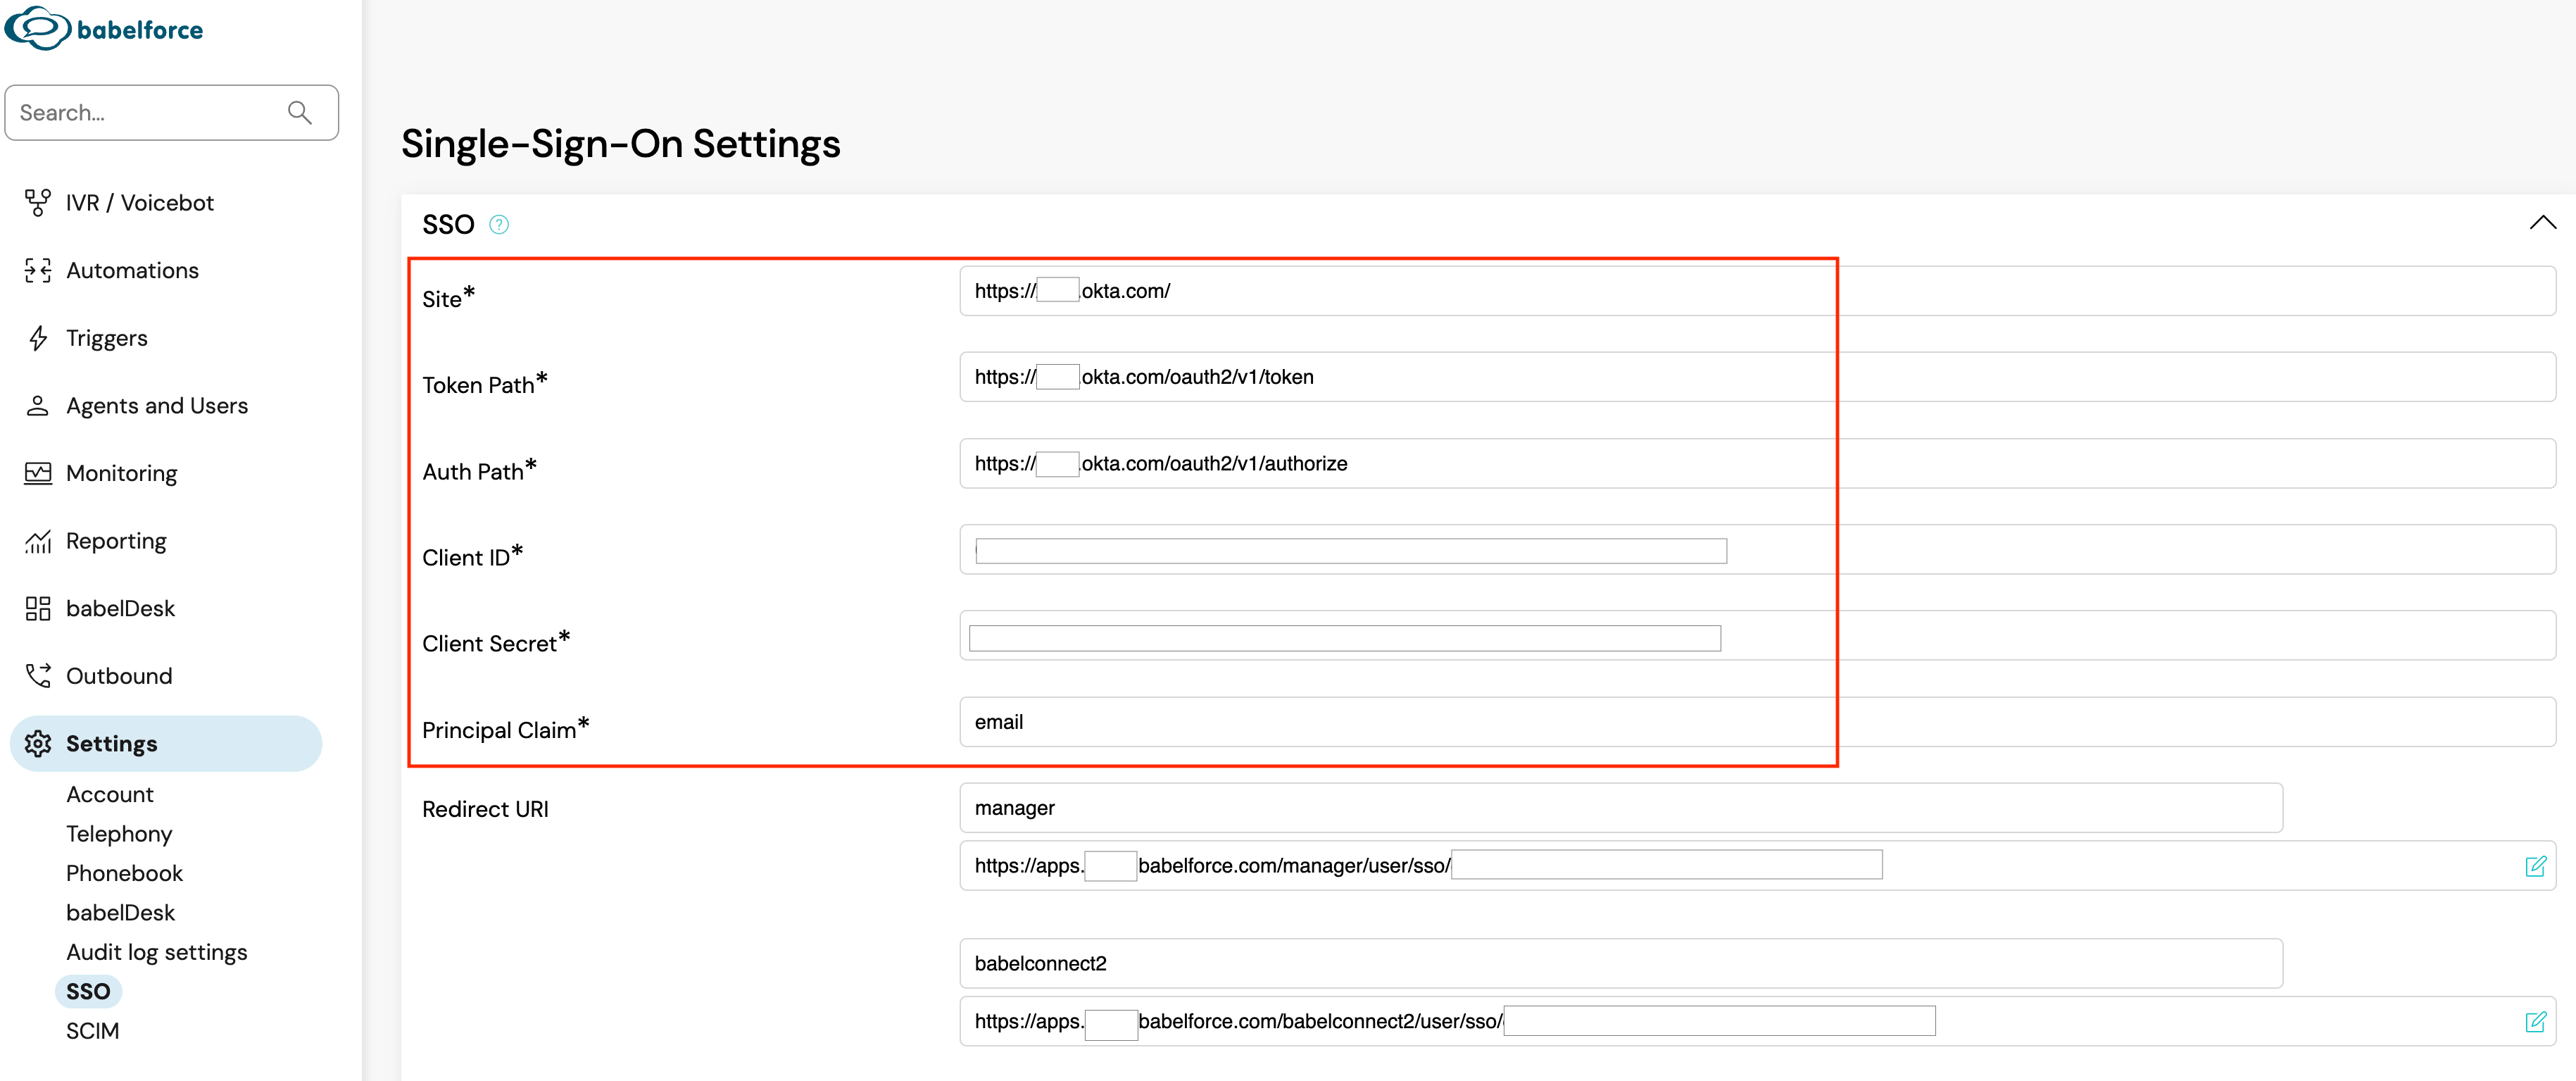Navigate to Monitoring
Image resolution: width=2576 pixels, height=1081 pixels.
pyautogui.click(x=121, y=473)
